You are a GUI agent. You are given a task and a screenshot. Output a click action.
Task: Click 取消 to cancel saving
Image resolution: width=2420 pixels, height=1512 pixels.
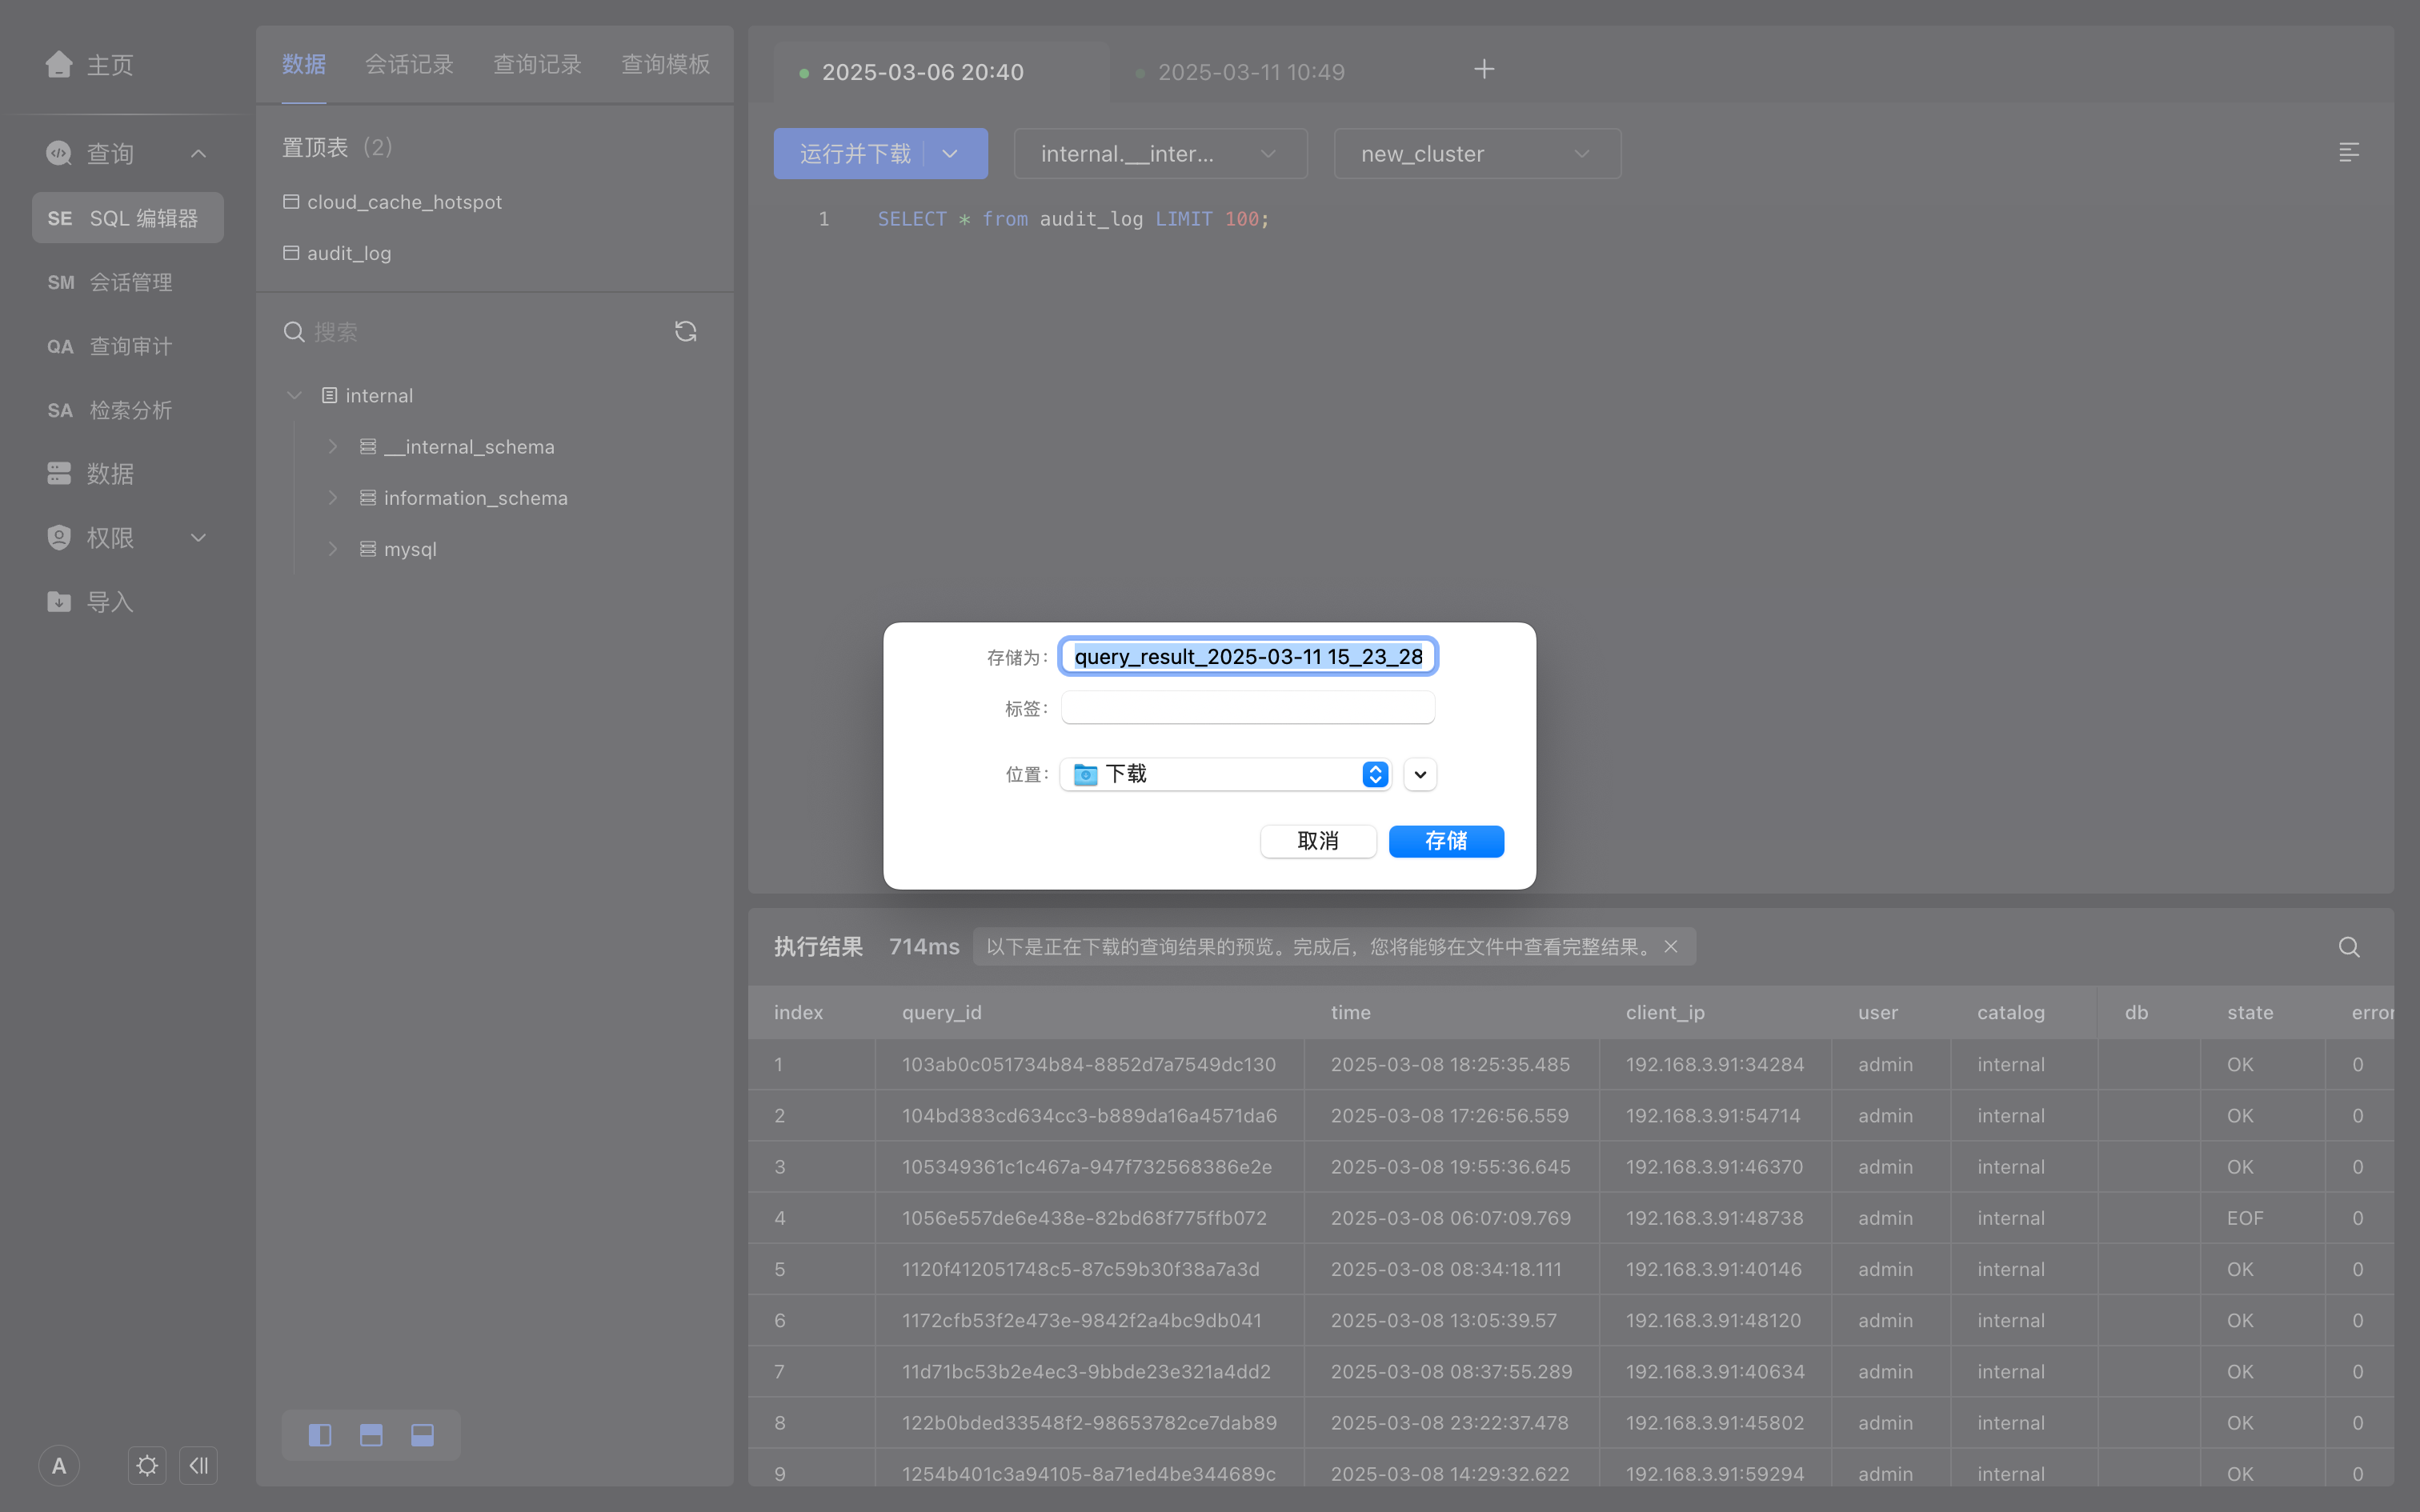click(x=1318, y=842)
